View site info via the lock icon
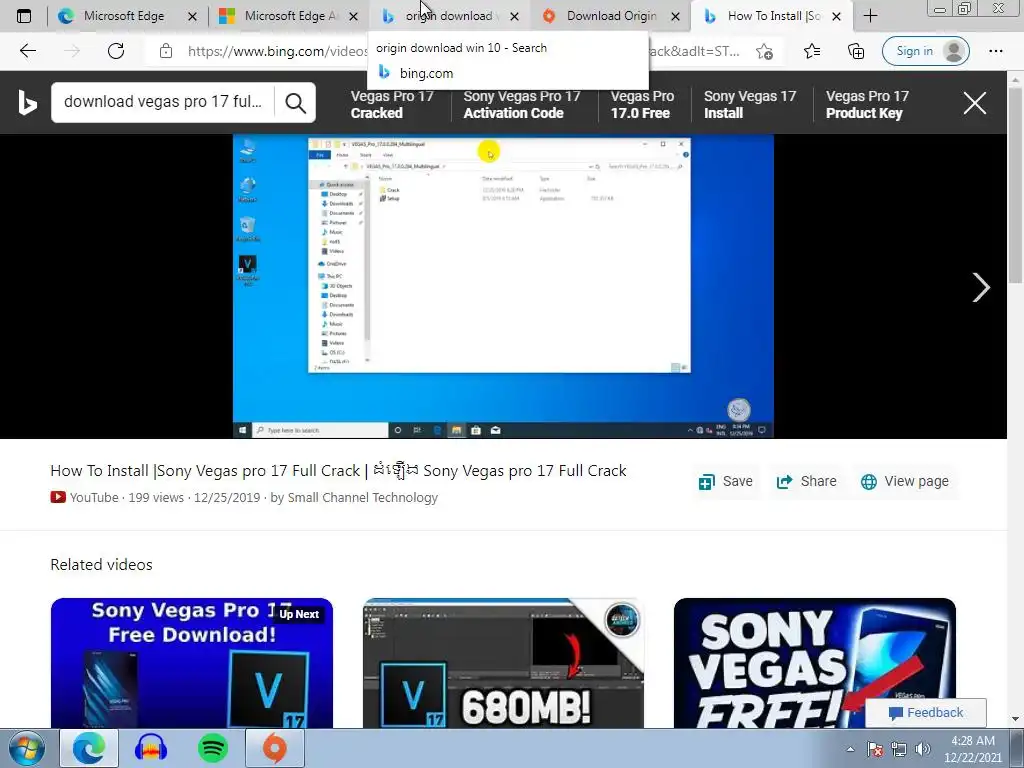 point(166,51)
